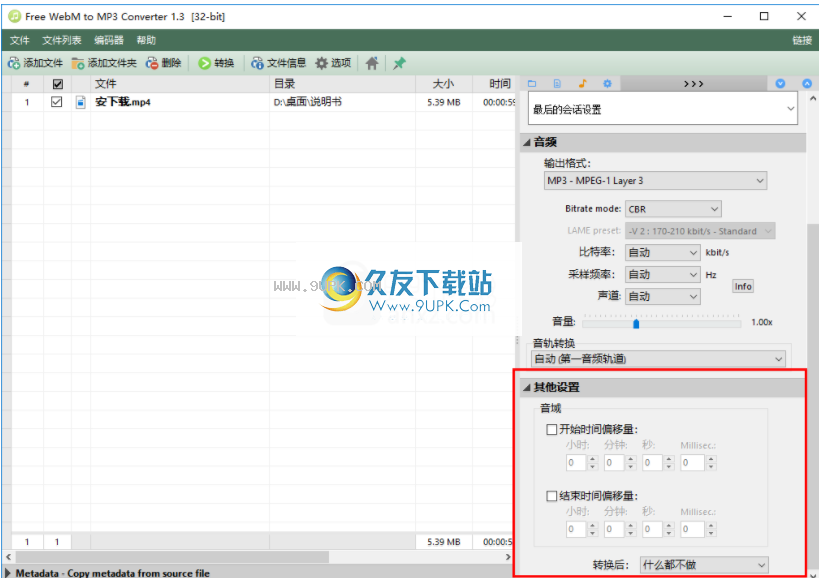819x578 pixels.
Task: Click the 5.39 MB size cell in the file row
Action: pyautogui.click(x=443, y=102)
